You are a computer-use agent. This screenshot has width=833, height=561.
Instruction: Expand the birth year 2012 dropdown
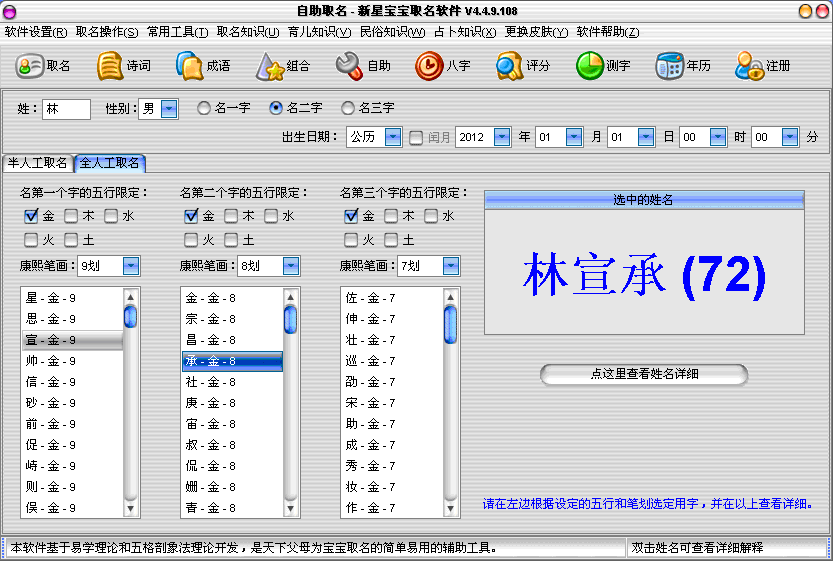502,137
